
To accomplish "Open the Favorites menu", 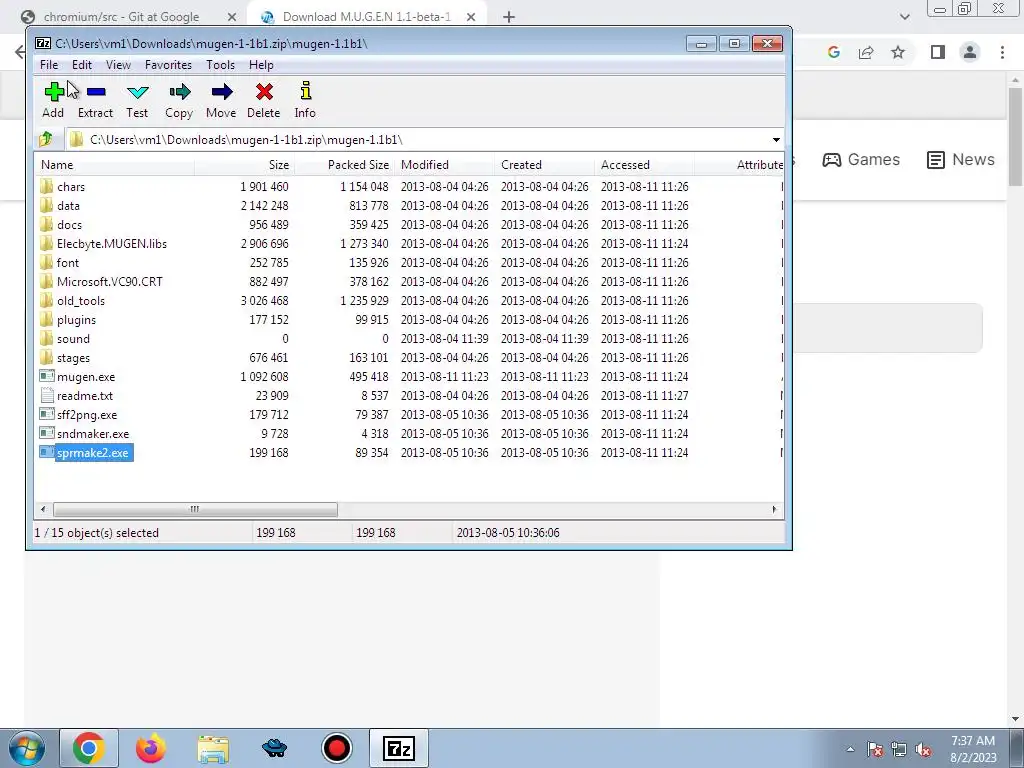I will [x=168, y=65].
